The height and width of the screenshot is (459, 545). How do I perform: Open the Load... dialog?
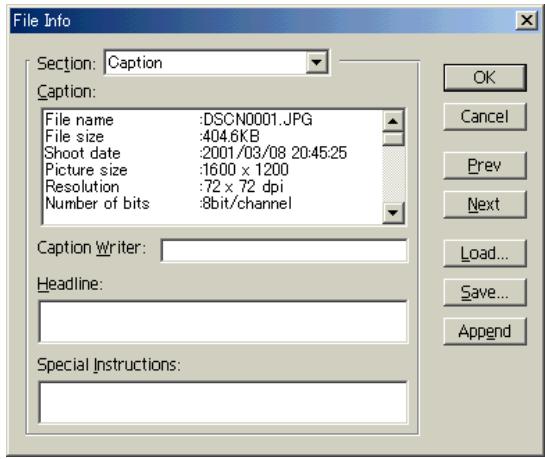pos(485,253)
